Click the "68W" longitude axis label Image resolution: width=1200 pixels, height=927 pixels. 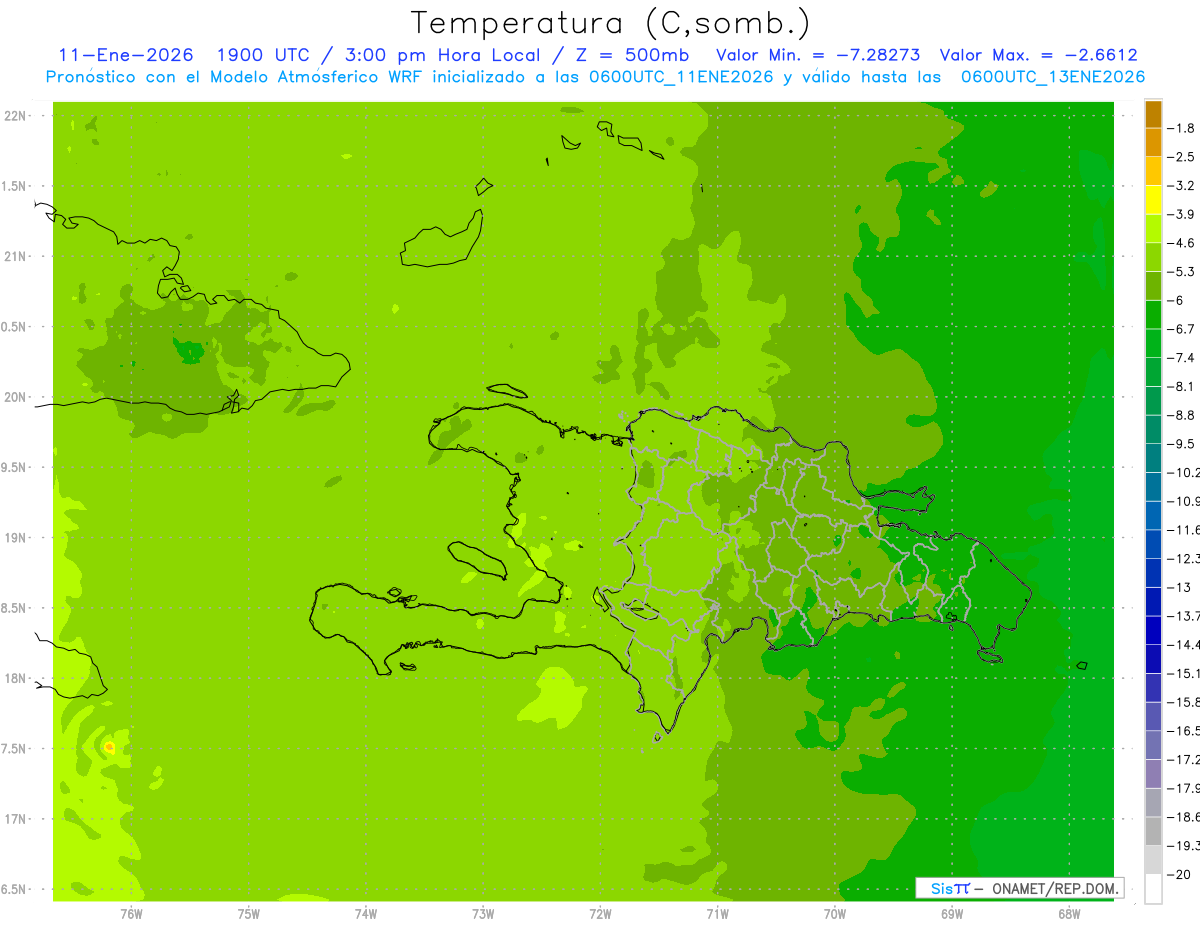1069,913
